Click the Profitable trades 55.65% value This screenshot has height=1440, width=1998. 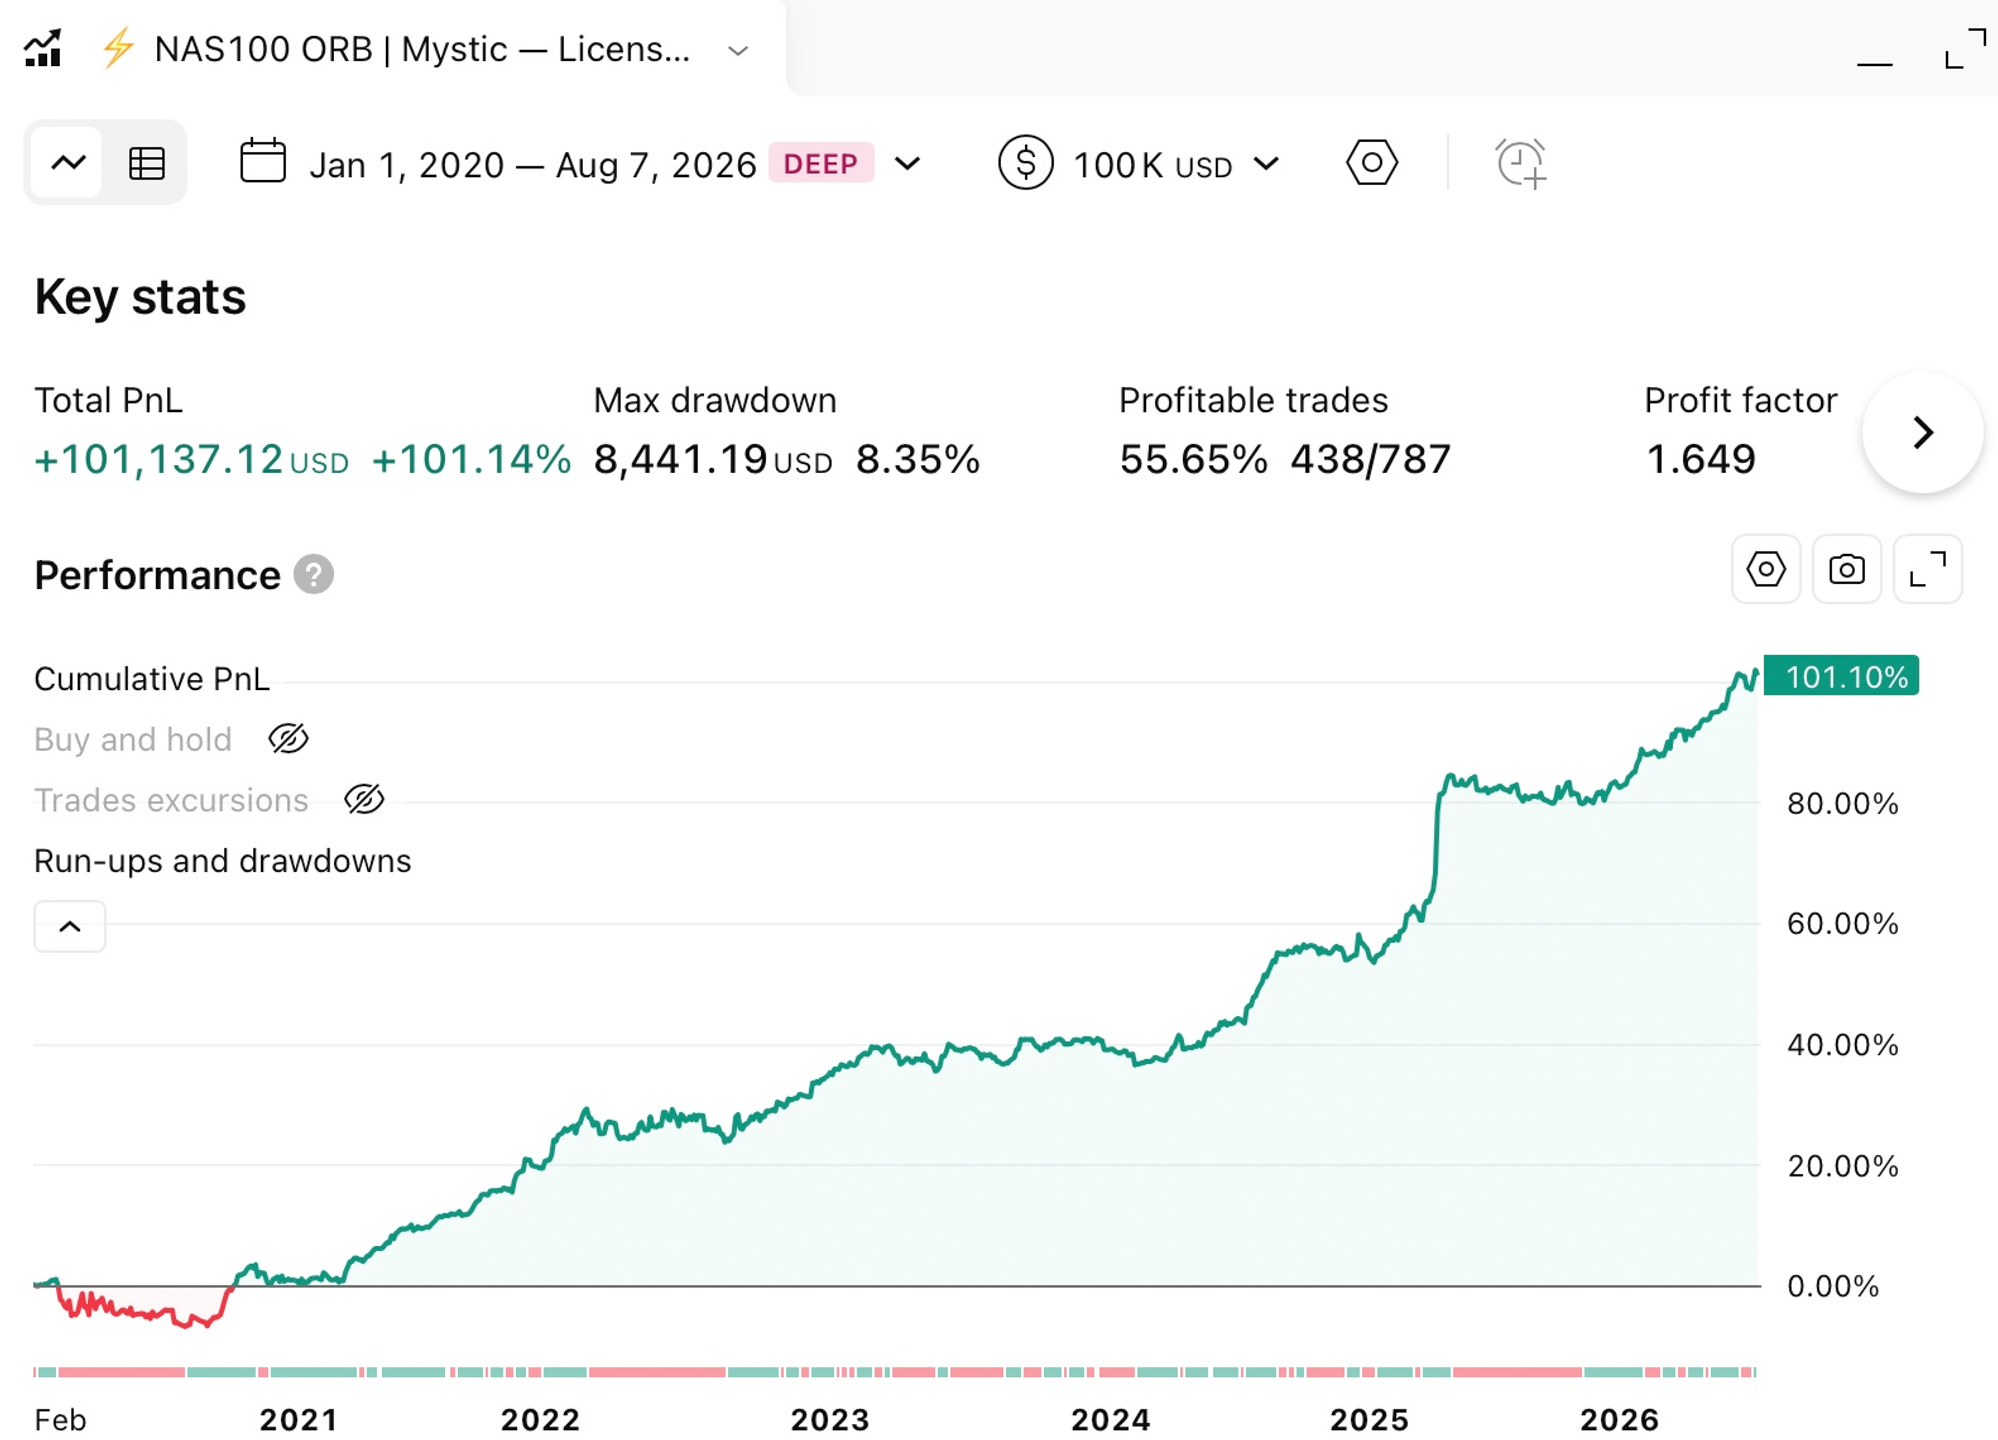click(1193, 460)
